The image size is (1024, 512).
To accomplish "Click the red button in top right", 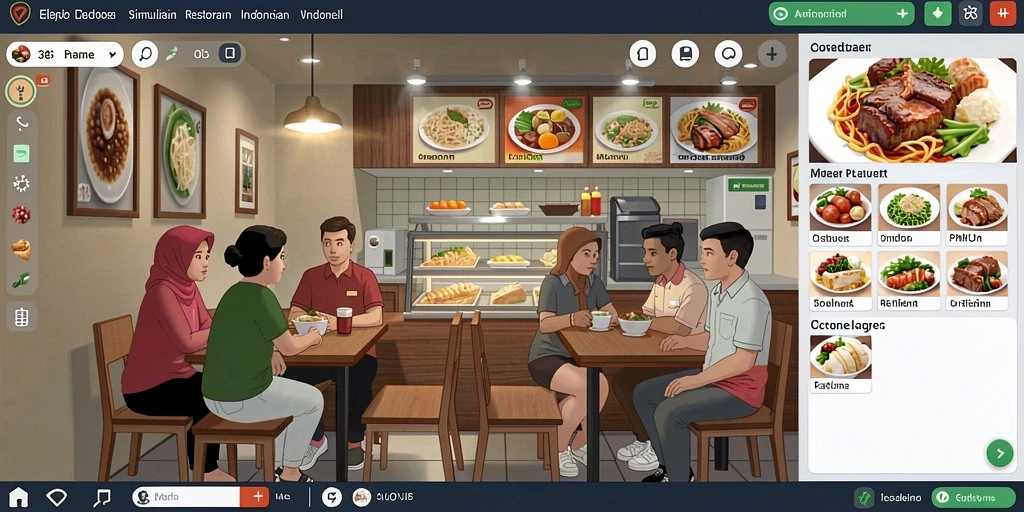I will (x=1002, y=14).
